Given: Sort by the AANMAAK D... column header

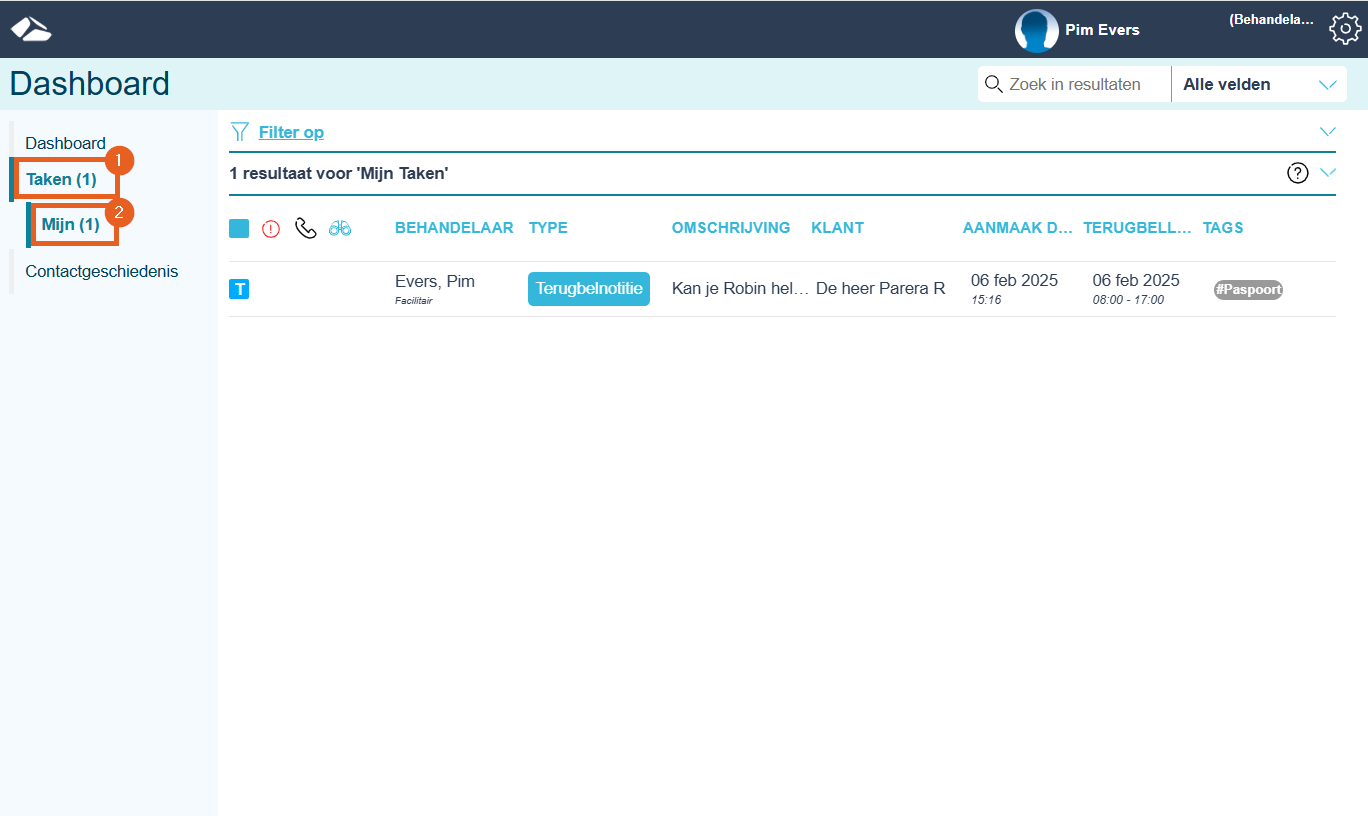Looking at the screenshot, I should pos(1018,228).
